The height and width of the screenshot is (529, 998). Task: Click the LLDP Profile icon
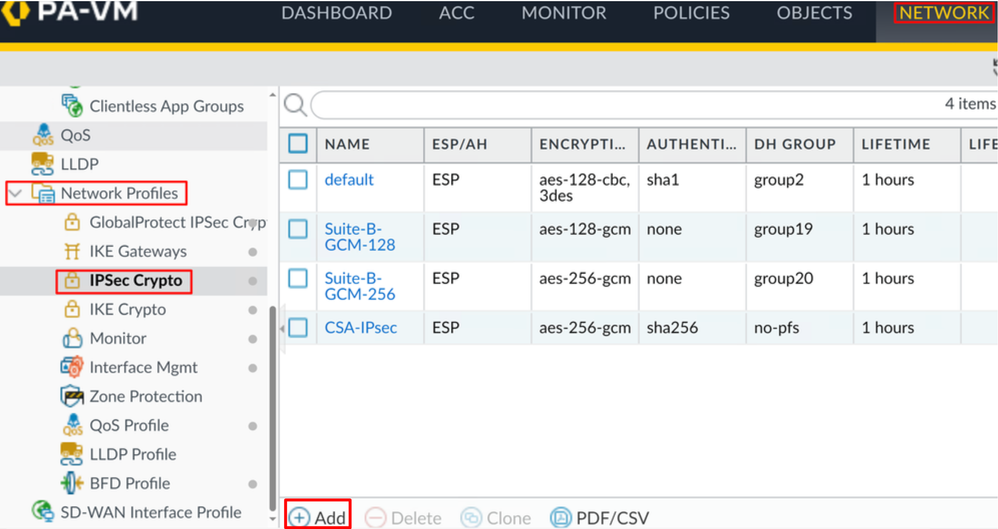(x=71, y=455)
